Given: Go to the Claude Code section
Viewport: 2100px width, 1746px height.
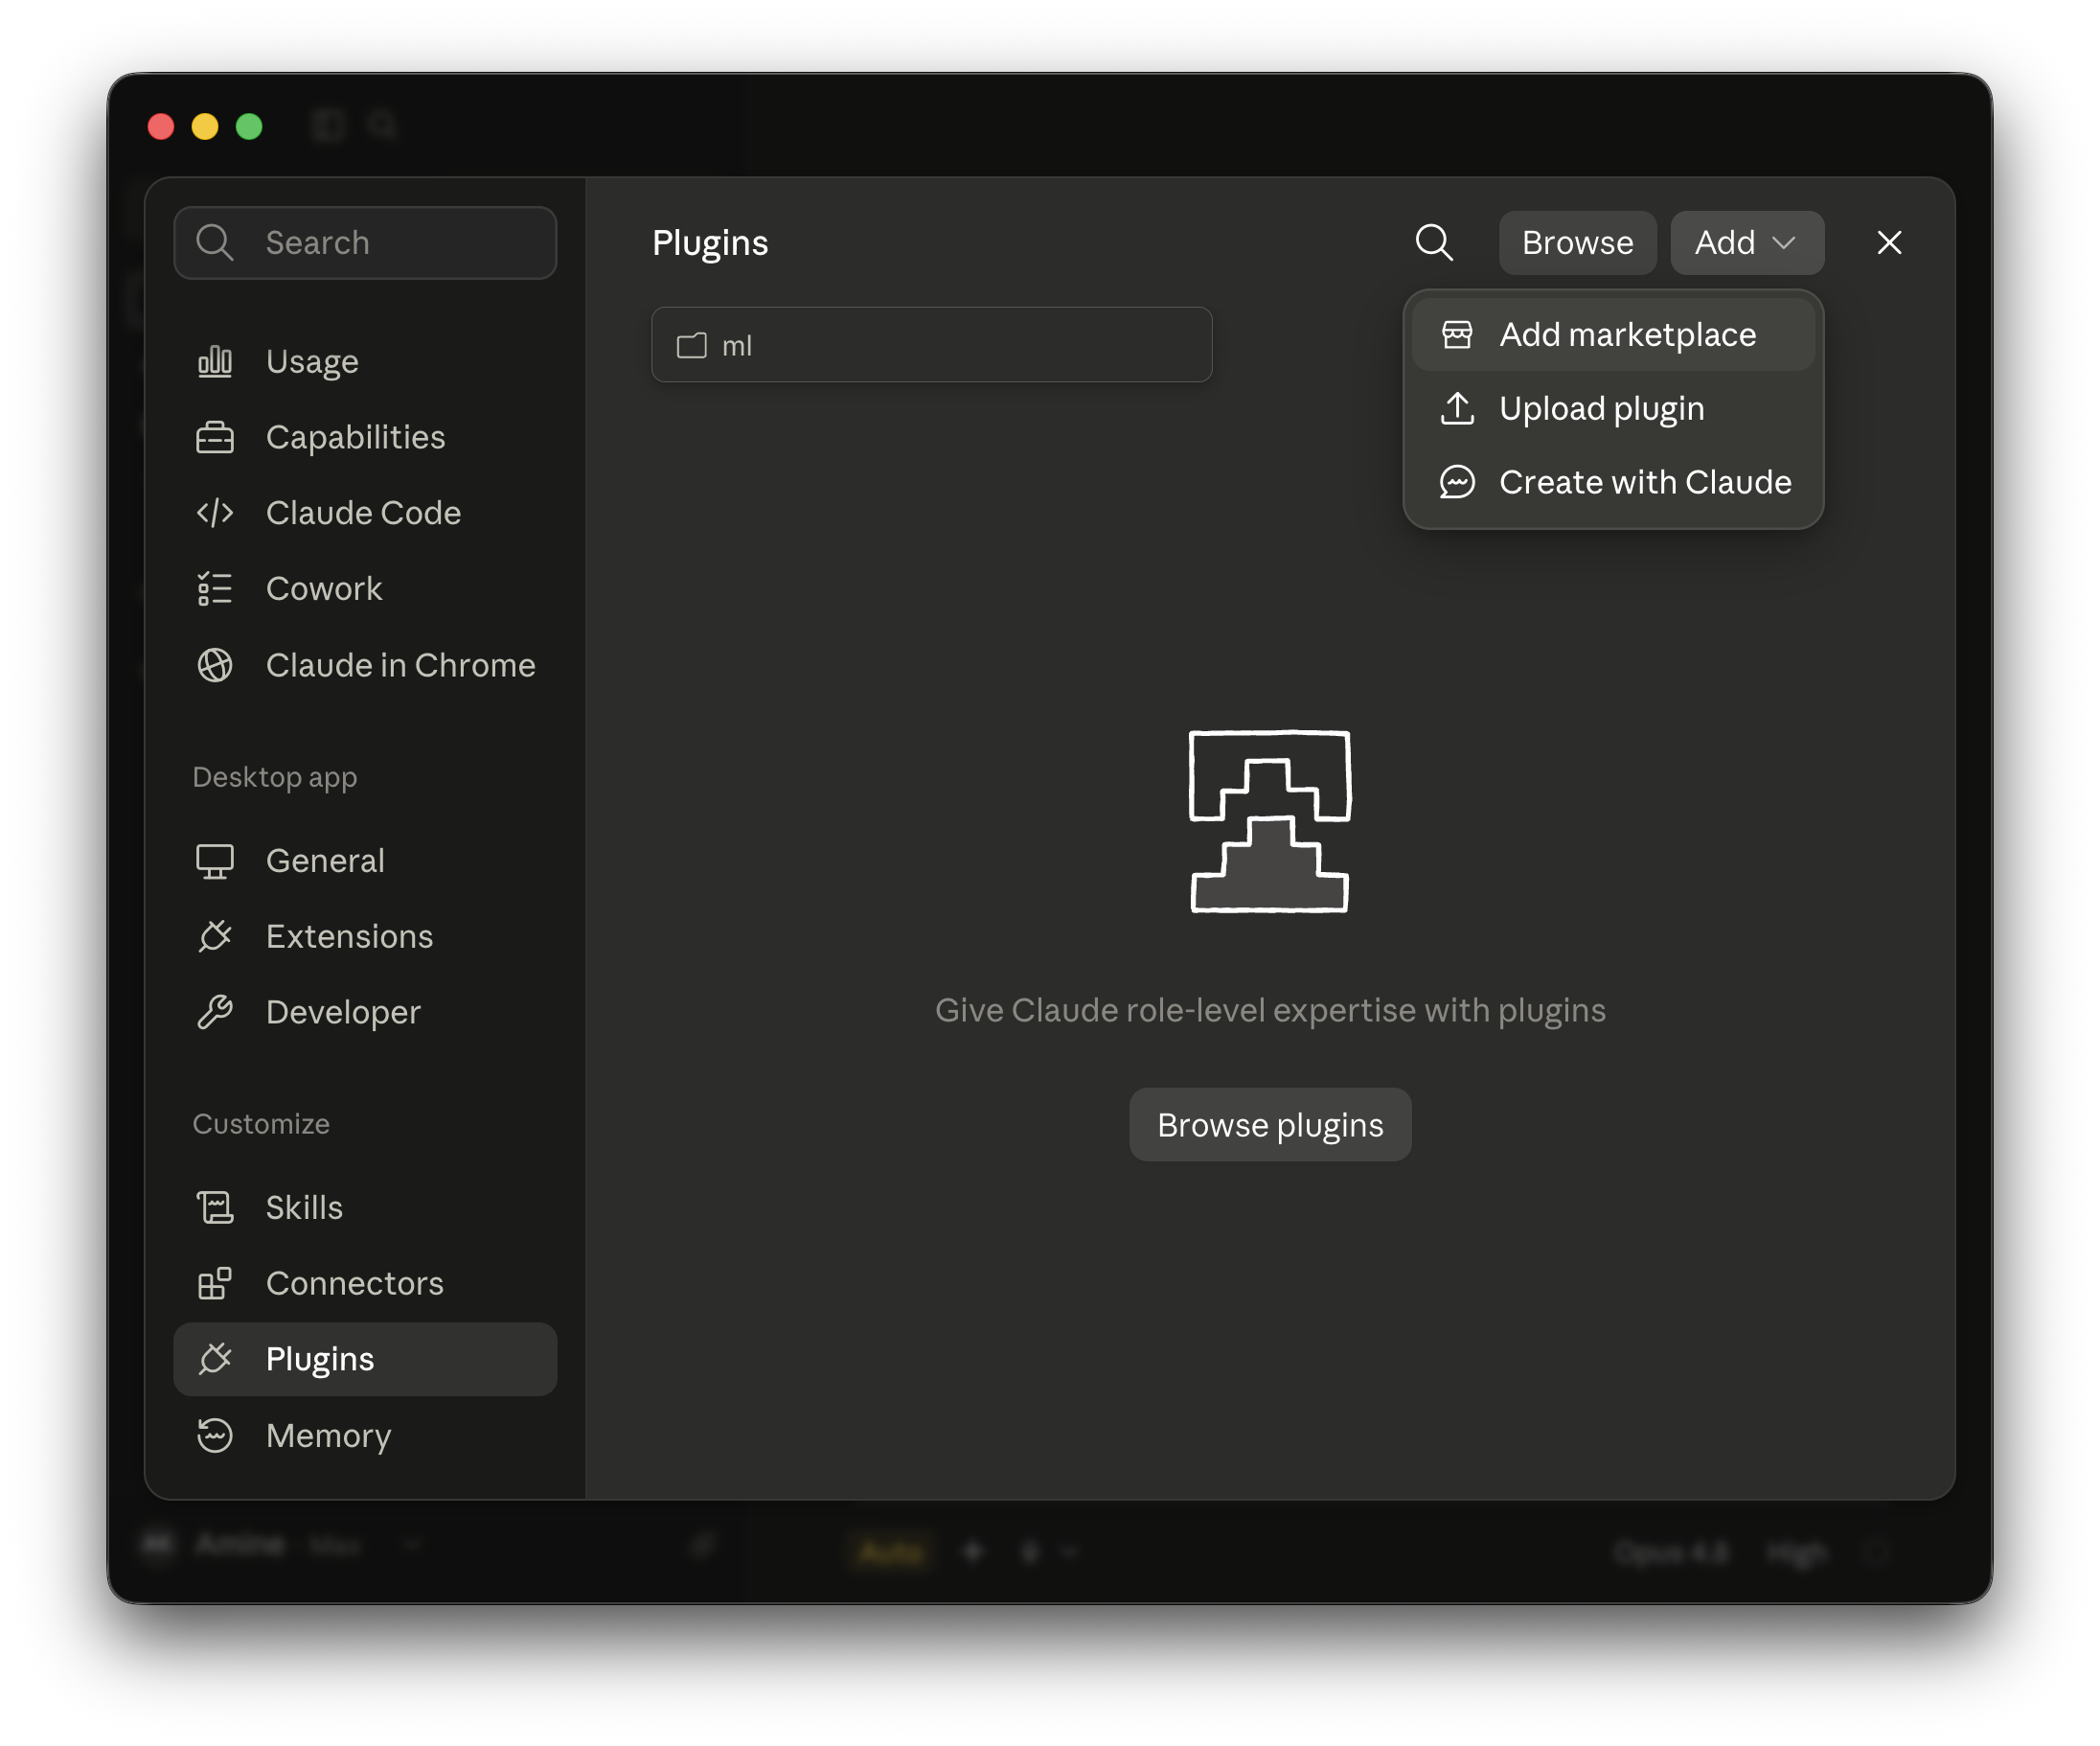Looking at the screenshot, I should coord(365,513).
